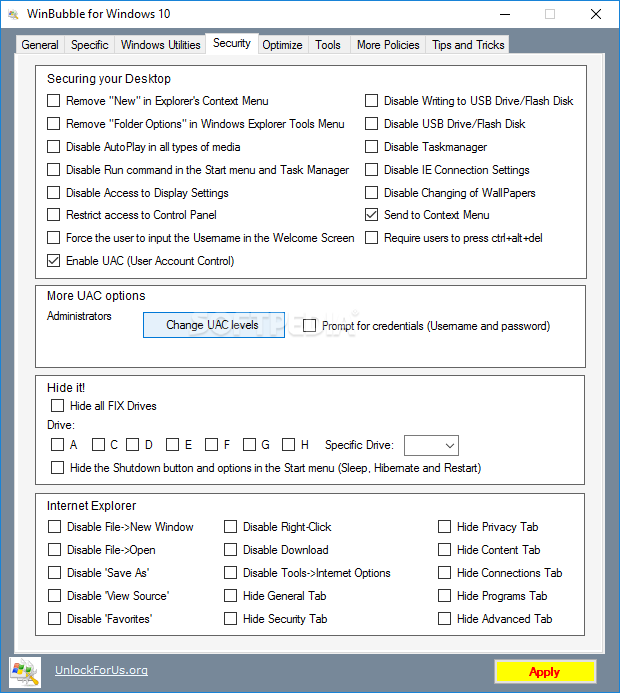The width and height of the screenshot is (620, 693).
Task: Enable Disable Download checkbox
Action: pos(230,550)
